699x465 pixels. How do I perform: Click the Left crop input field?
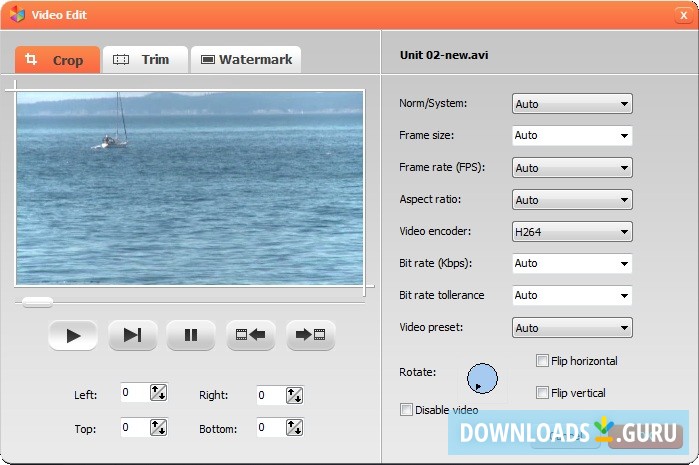coord(135,392)
